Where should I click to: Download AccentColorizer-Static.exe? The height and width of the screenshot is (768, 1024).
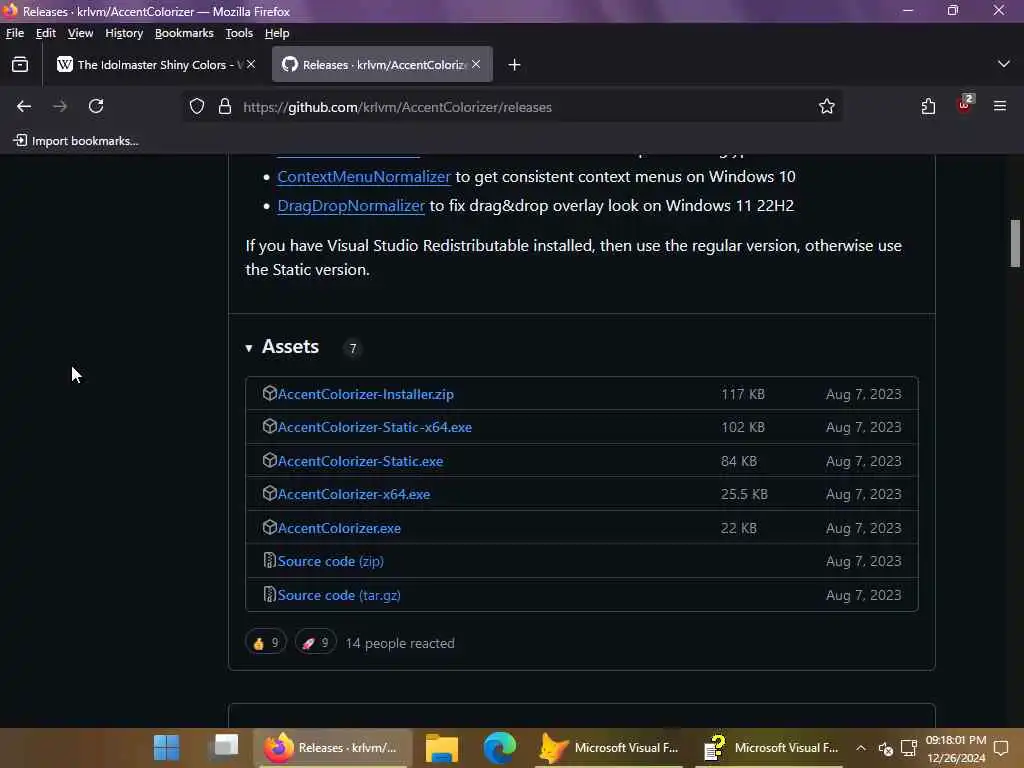point(360,461)
